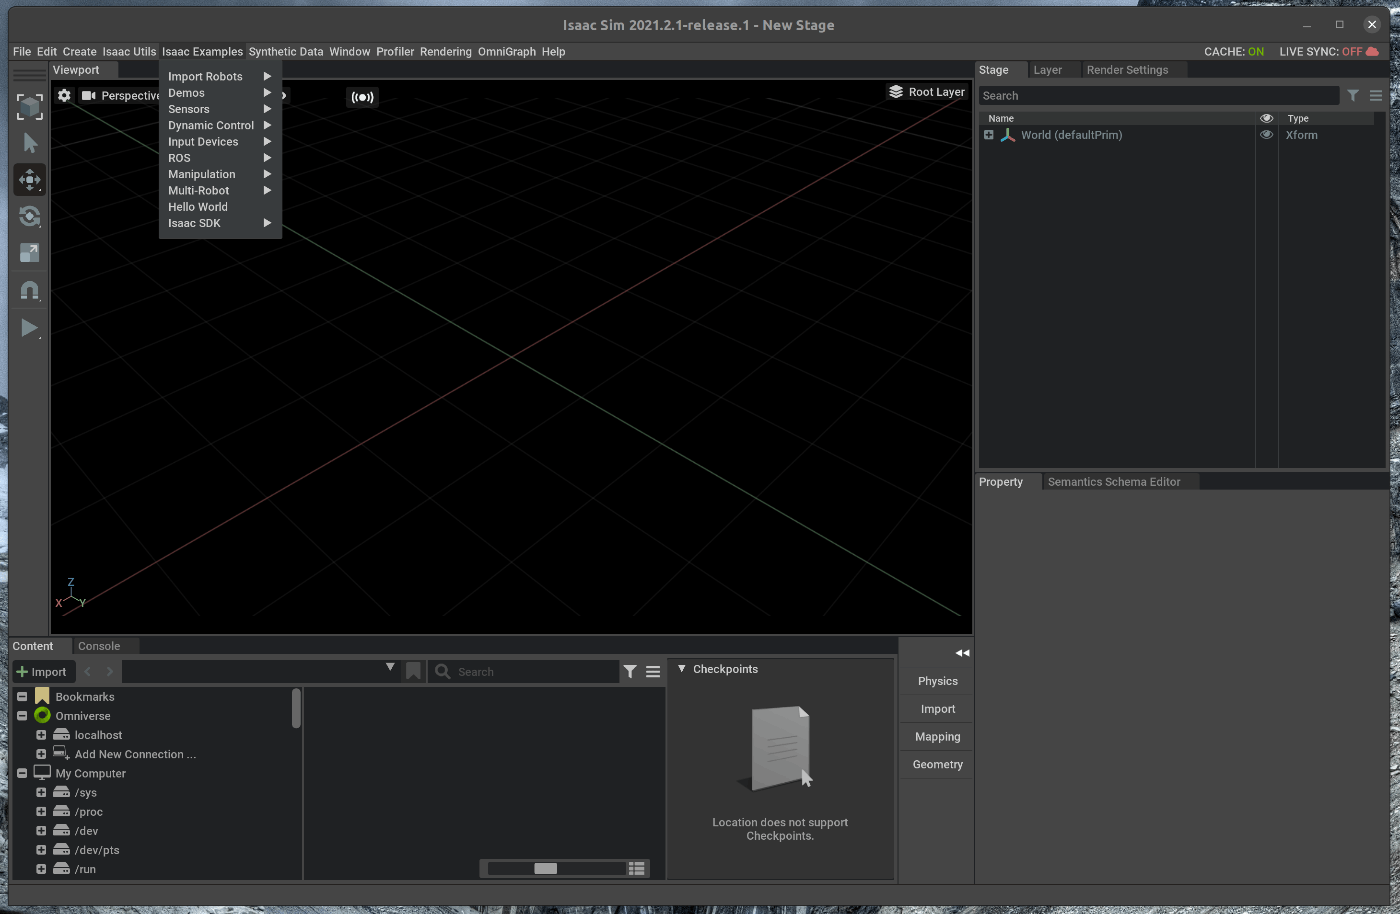
Task: Select the Scale tool in left toolbar
Action: [30, 253]
